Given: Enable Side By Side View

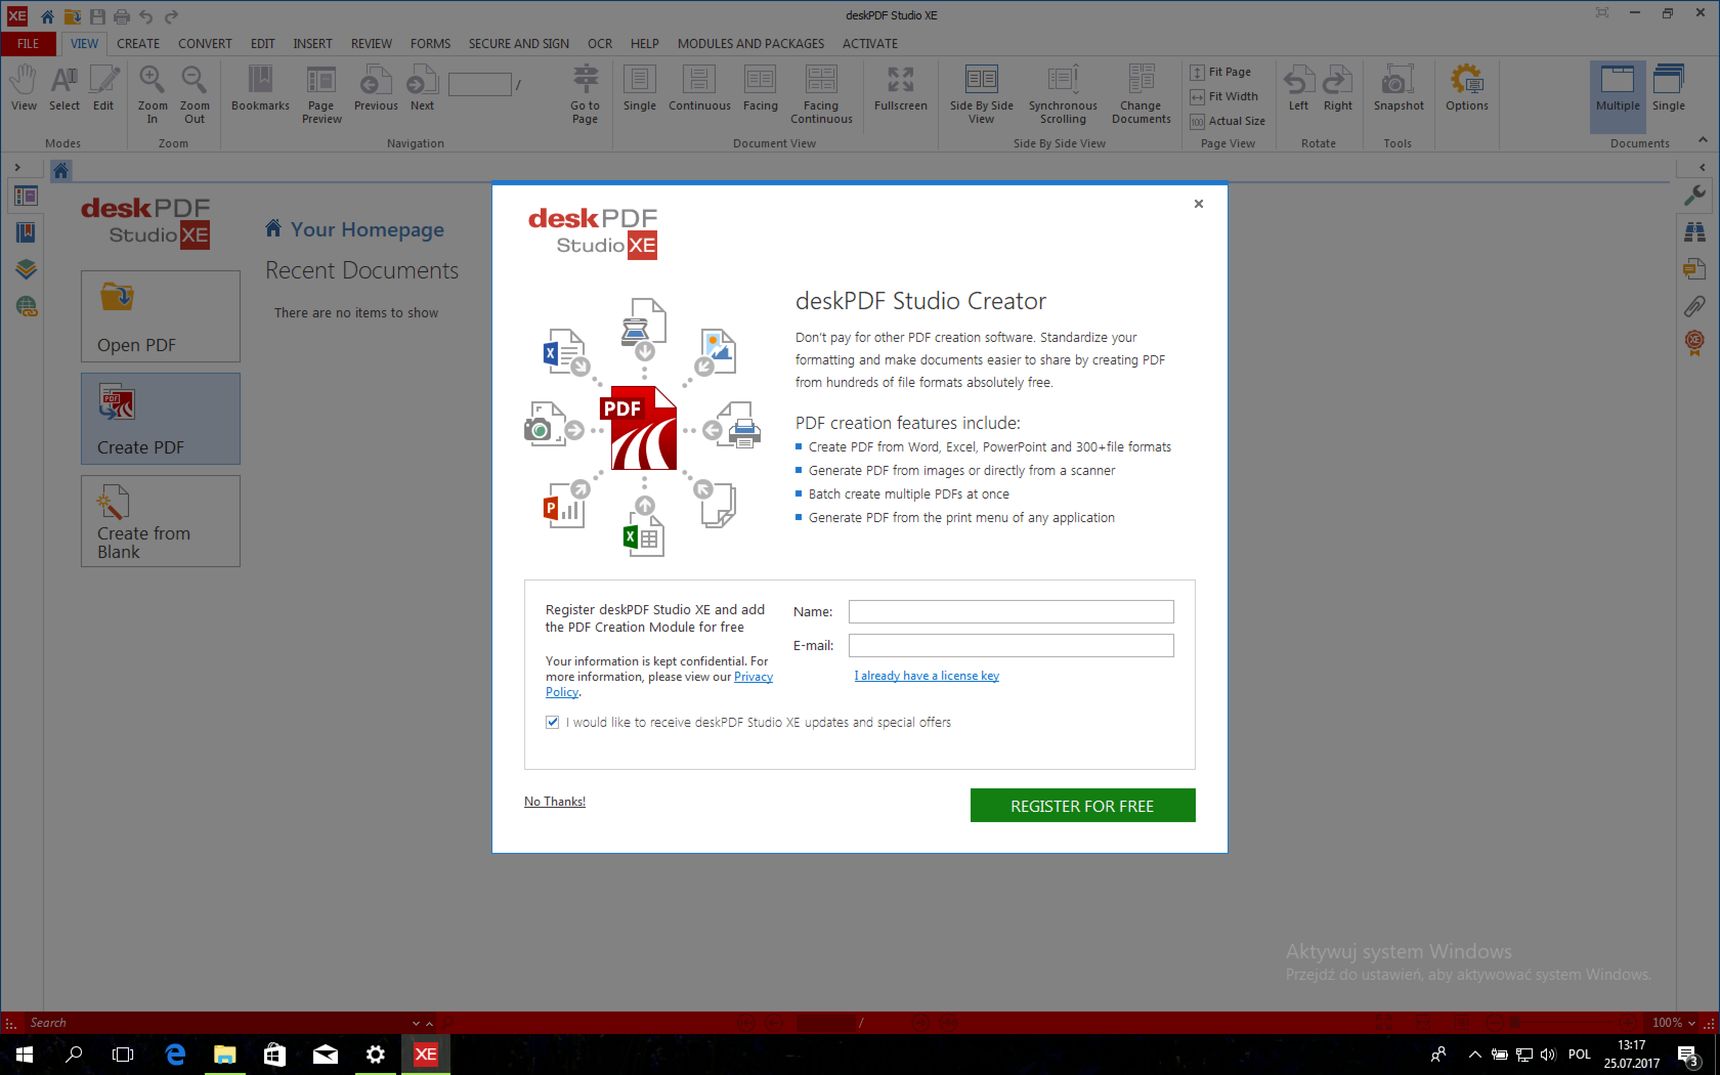Looking at the screenshot, I should 981,94.
